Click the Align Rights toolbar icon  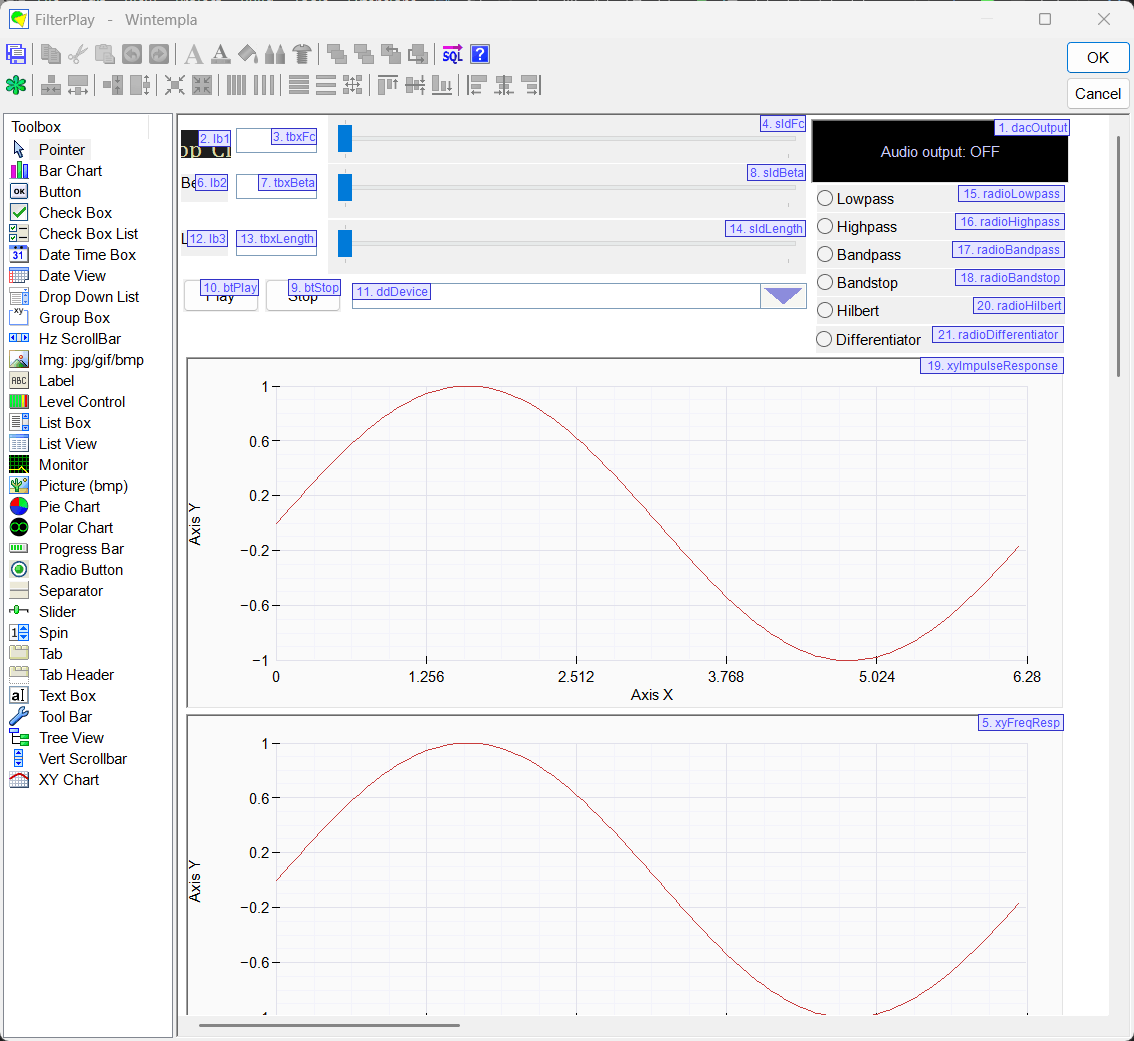[532, 85]
